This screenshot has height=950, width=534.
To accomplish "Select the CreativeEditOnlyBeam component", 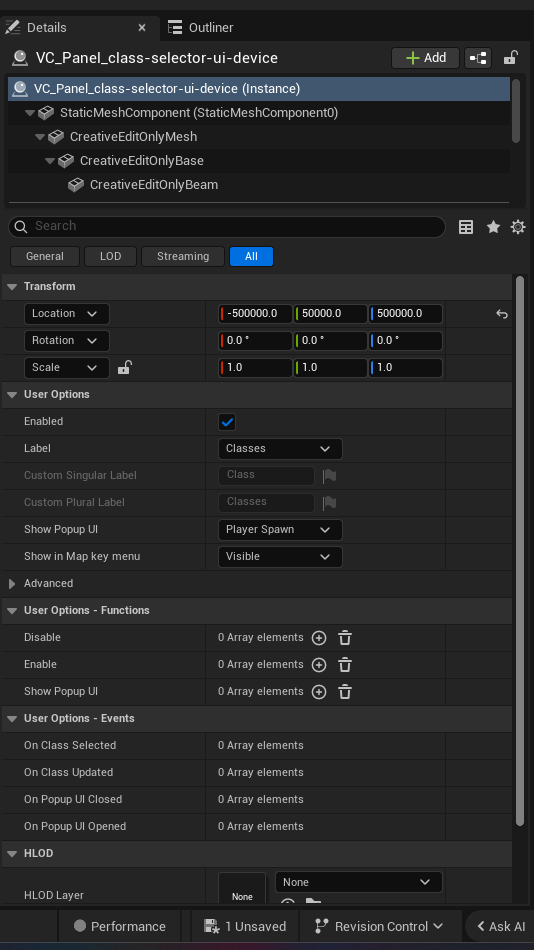I will 154,185.
